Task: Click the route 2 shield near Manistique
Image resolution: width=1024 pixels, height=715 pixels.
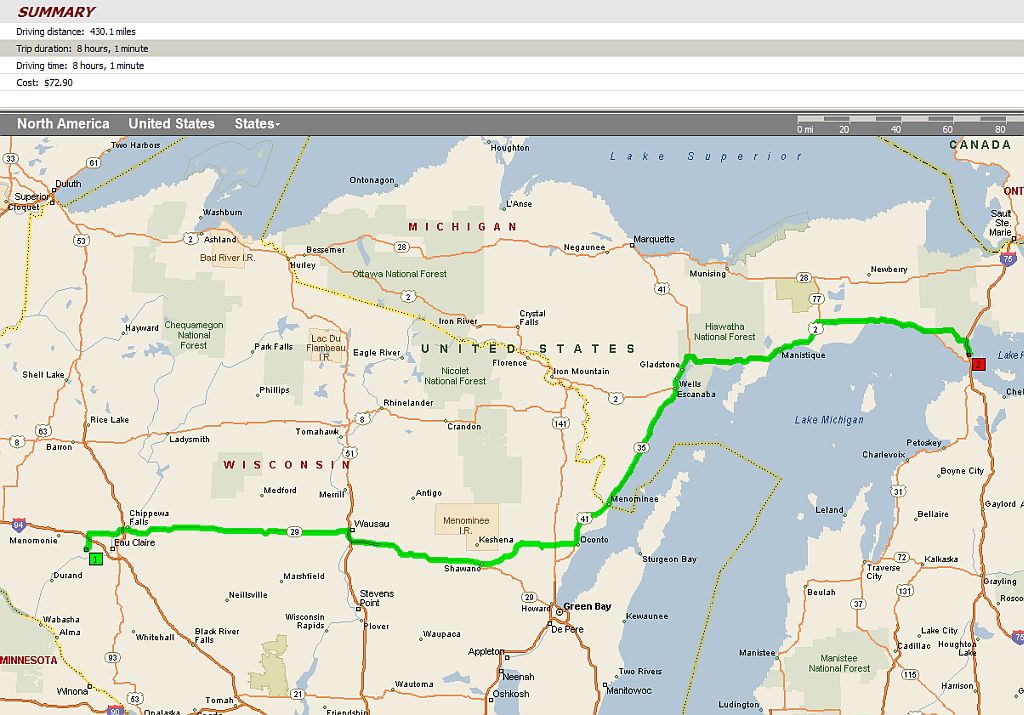Action: (x=816, y=329)
